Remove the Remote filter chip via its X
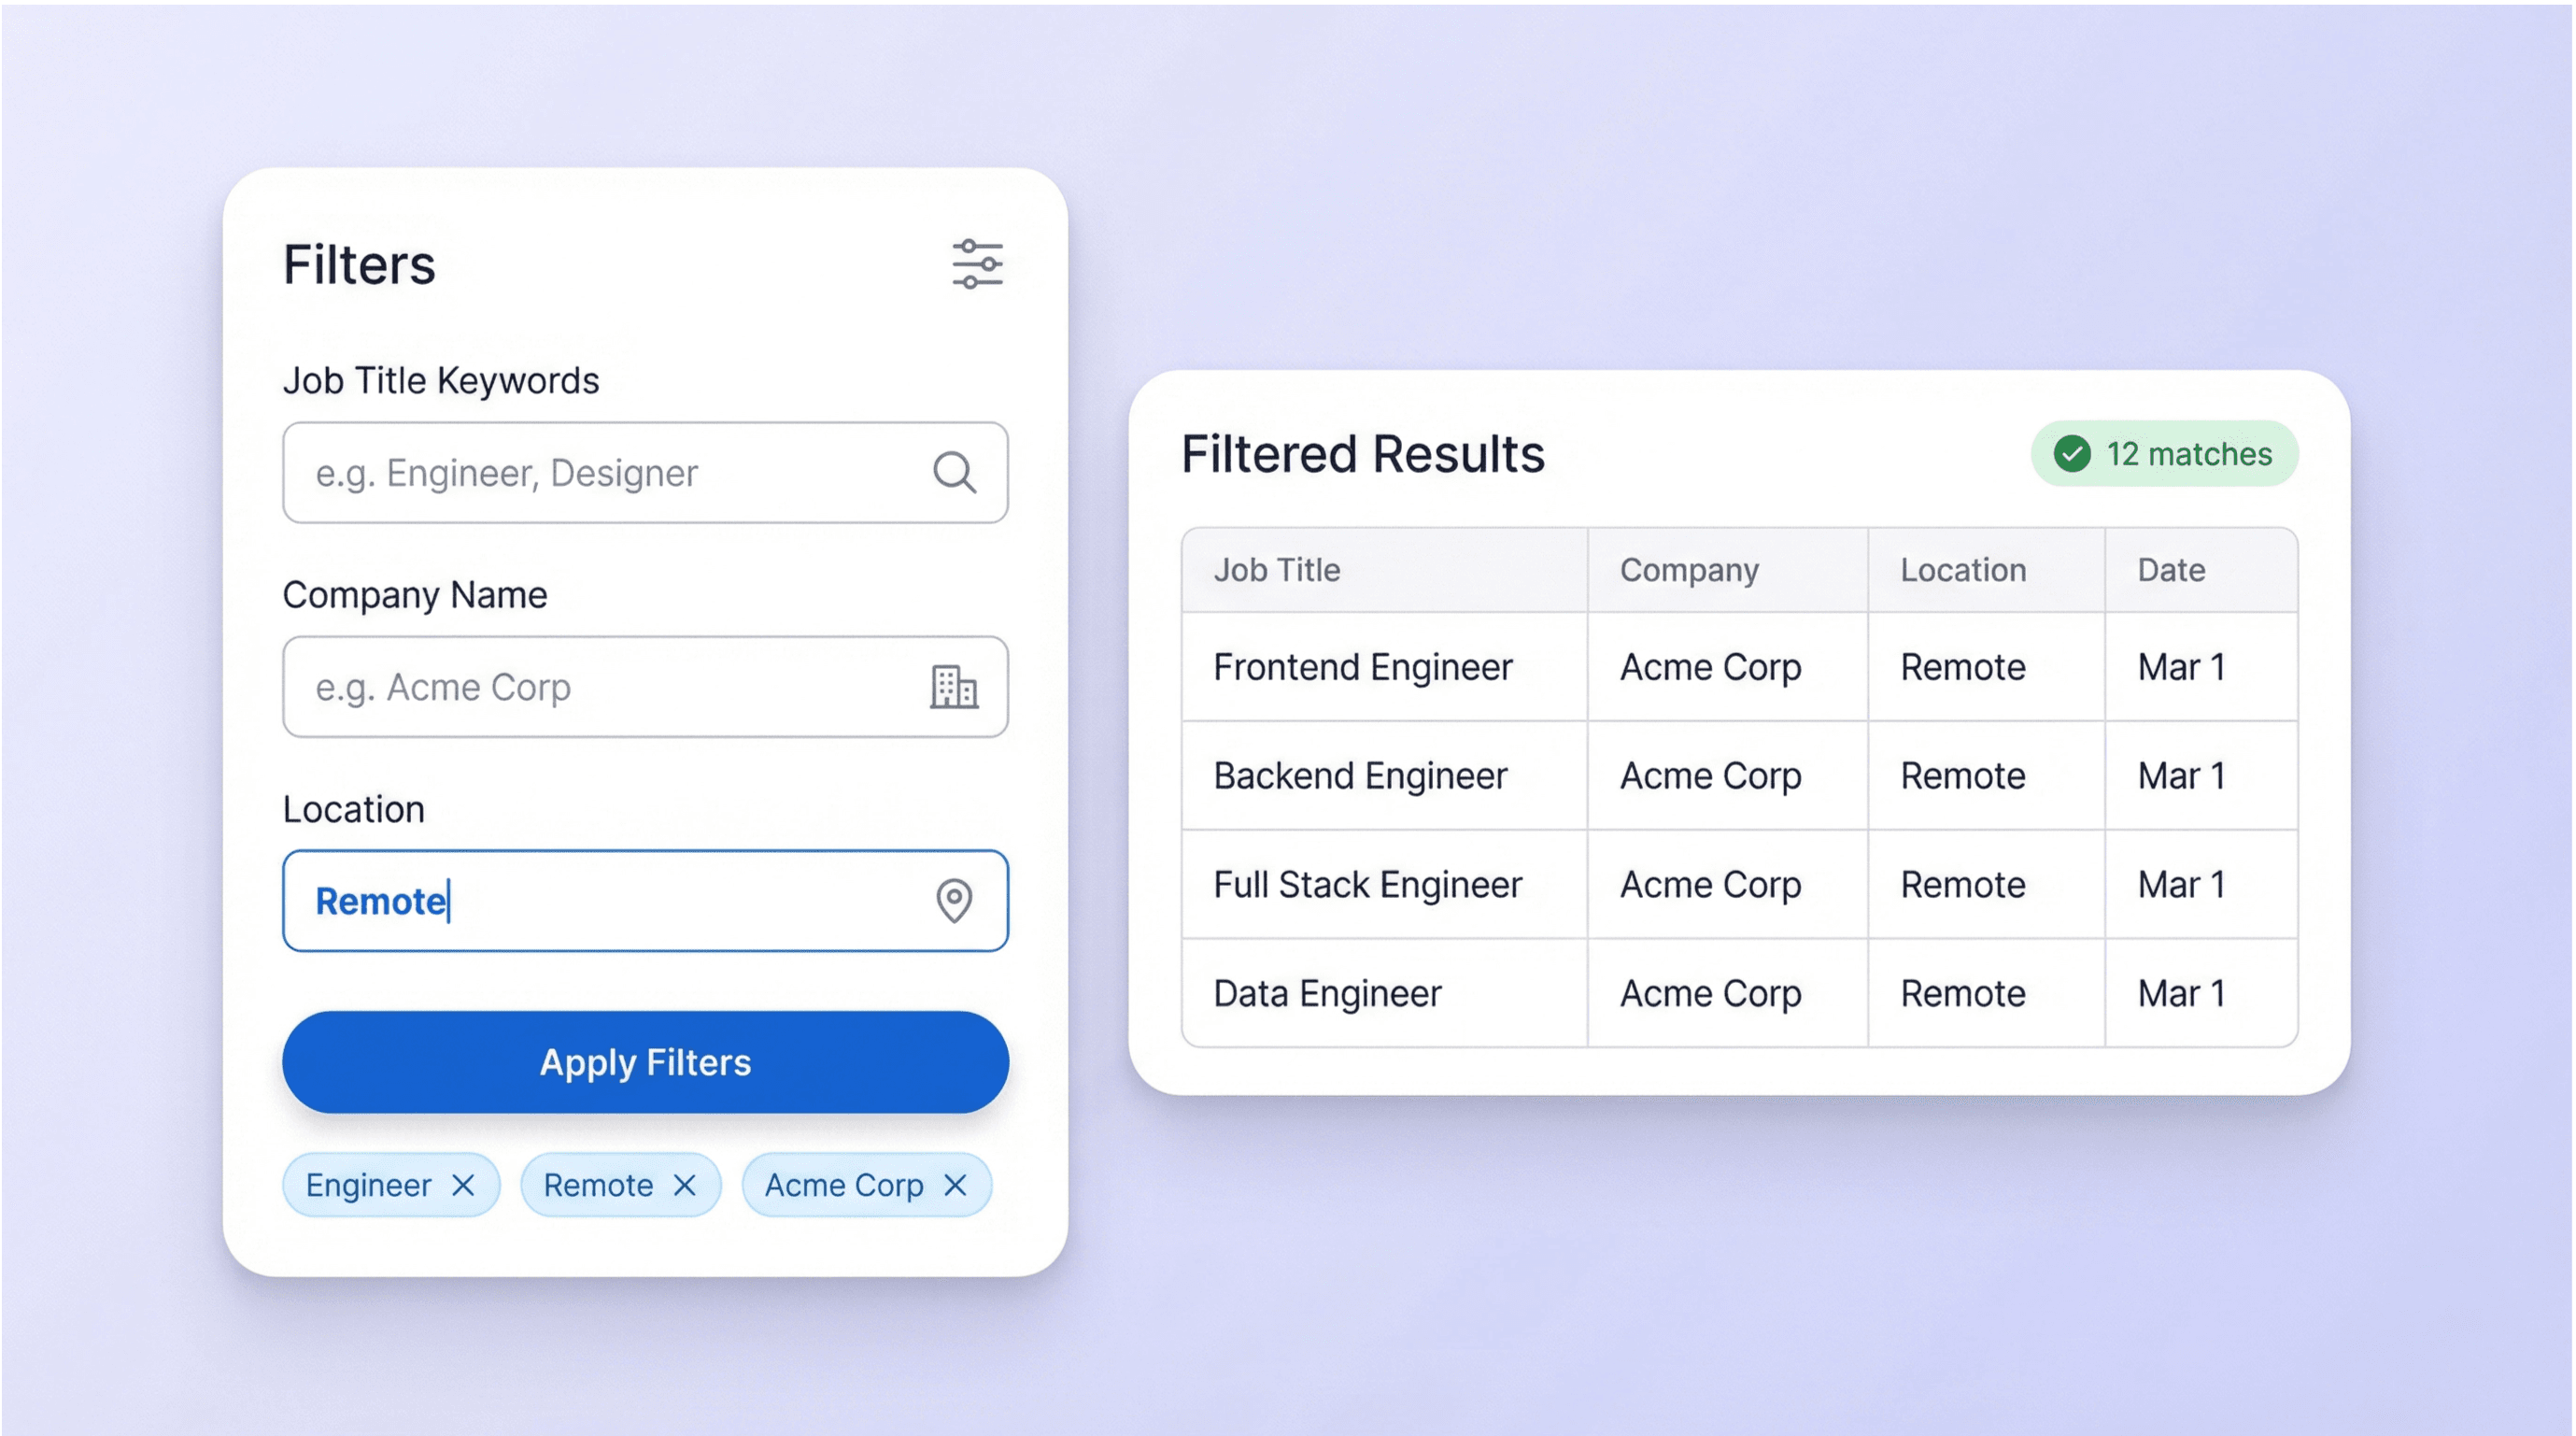This screenshot has width=2576, height=1436. click(686, 1184)
